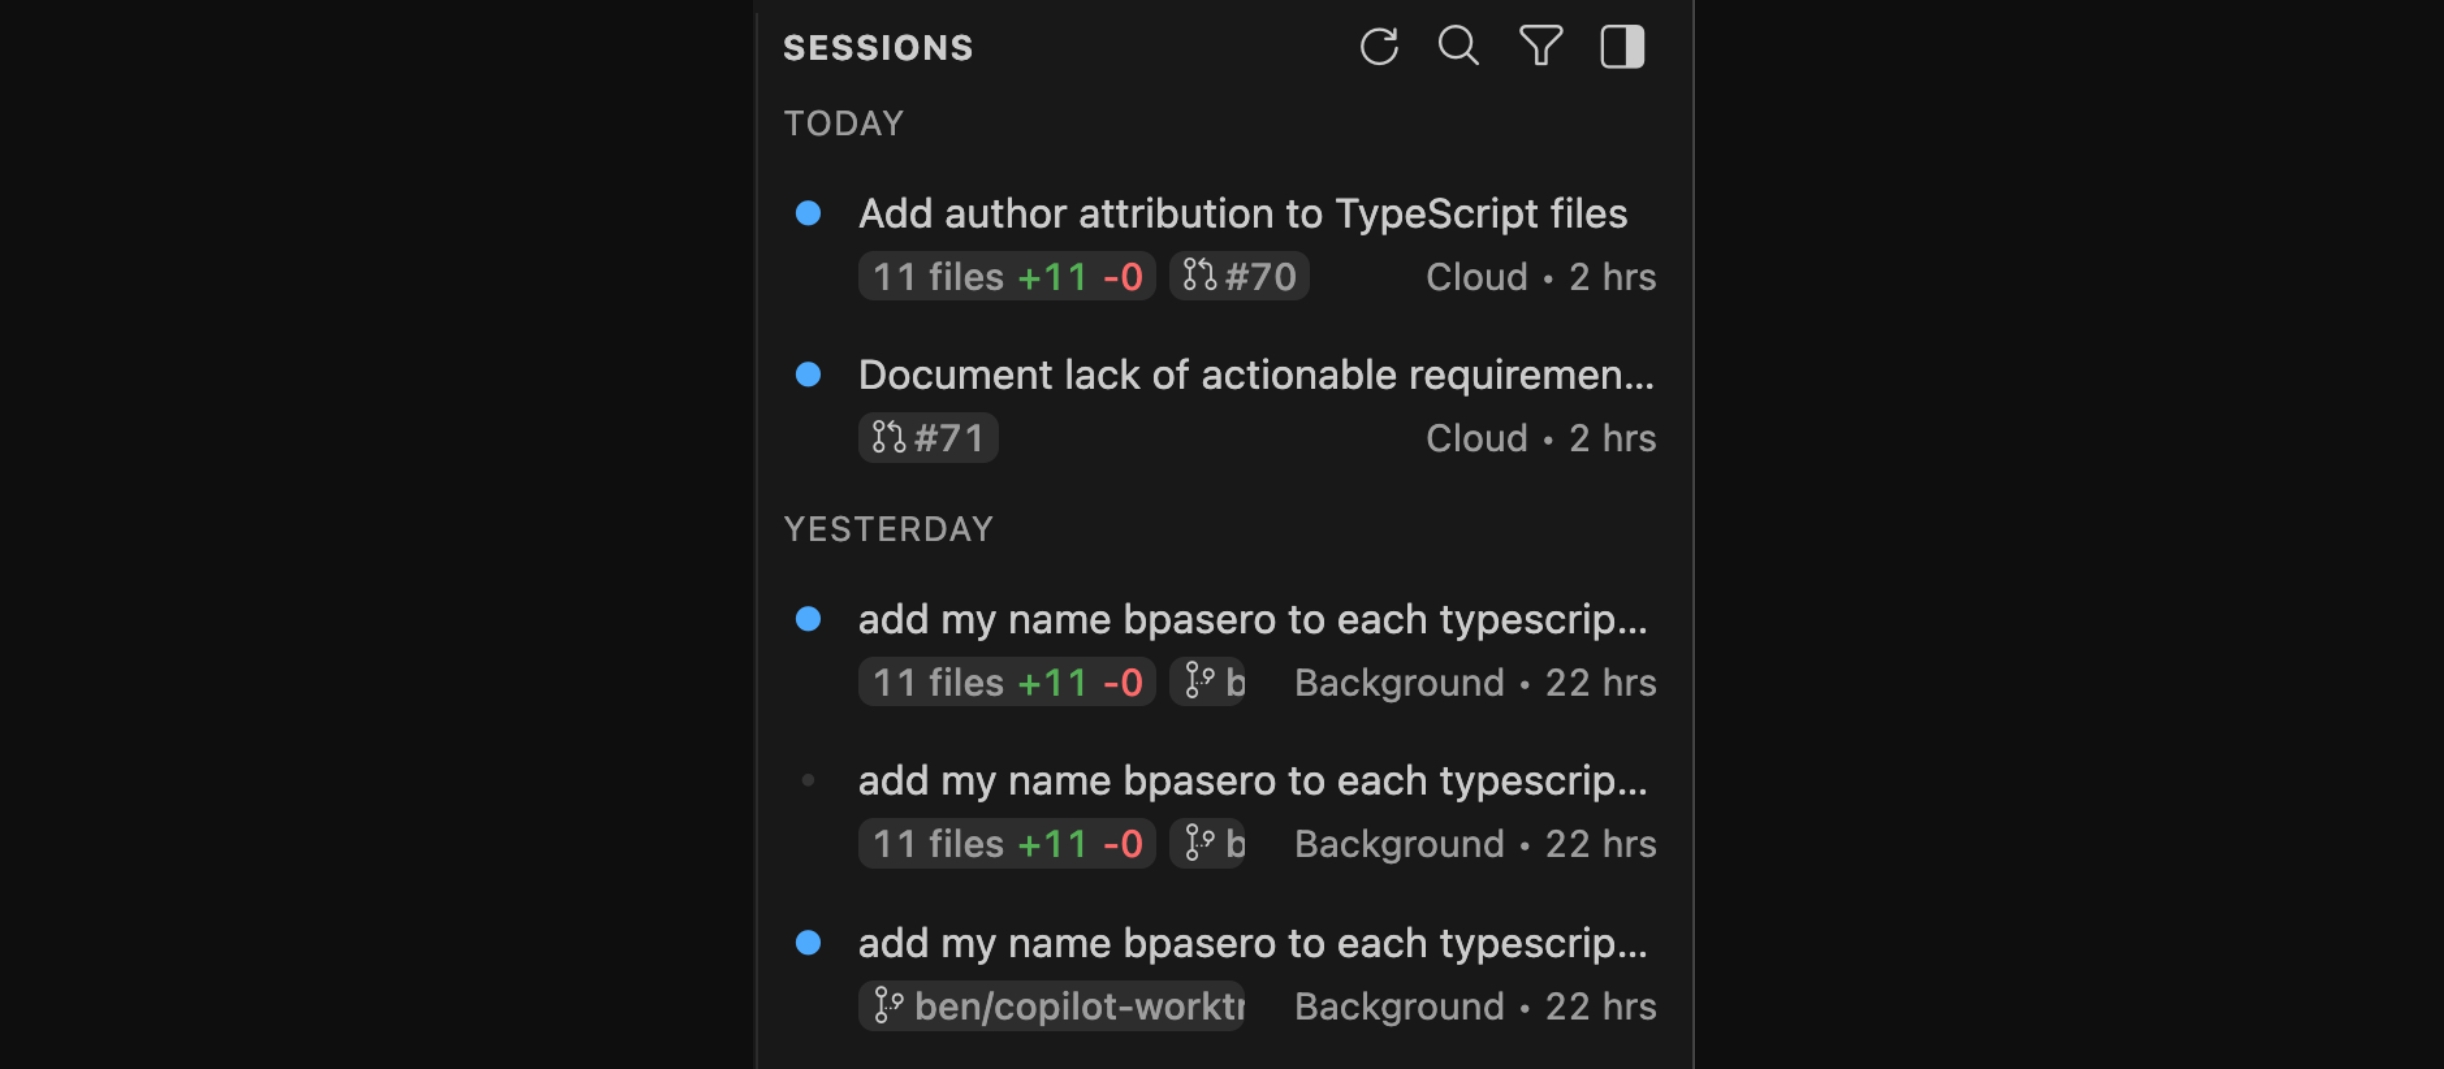Collapse the TODAY section header
The image size is (2444, 1069).
coord(843,123)
